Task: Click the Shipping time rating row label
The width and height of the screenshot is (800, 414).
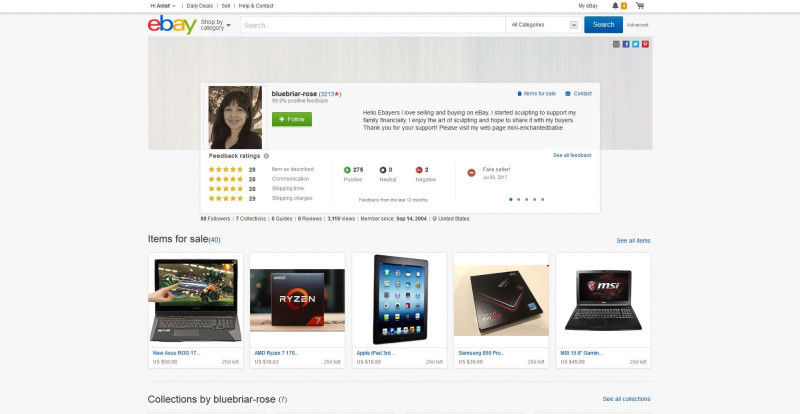Action: point(288,189)
